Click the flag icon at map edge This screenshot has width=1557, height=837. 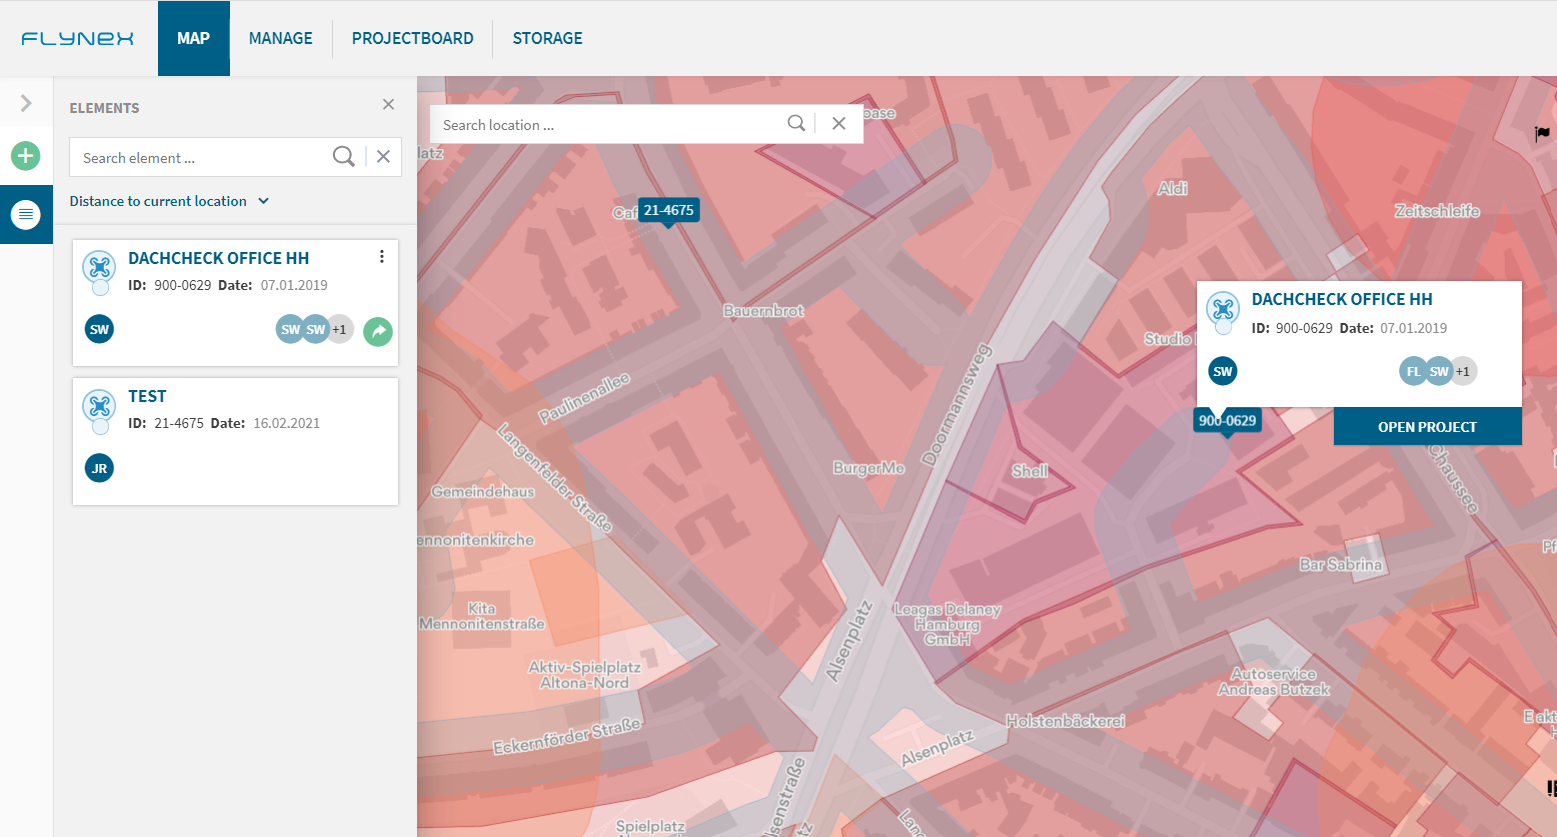[x=1543, y=134]
